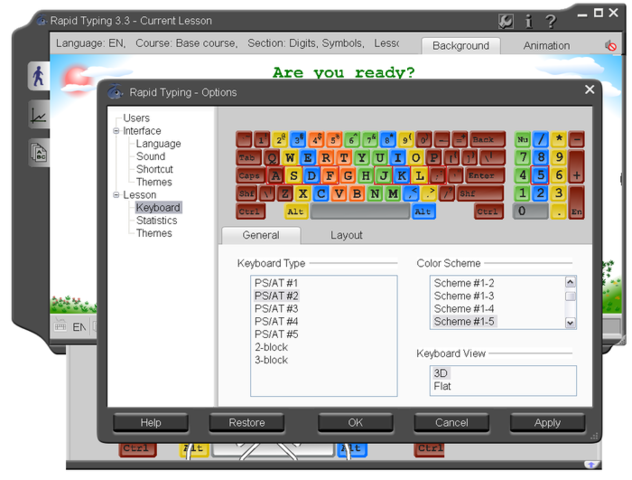Image resolution: width=632 pixels, height=480 pixels.
Task: Select Language under Interface
Action: (x=158, y=144)
